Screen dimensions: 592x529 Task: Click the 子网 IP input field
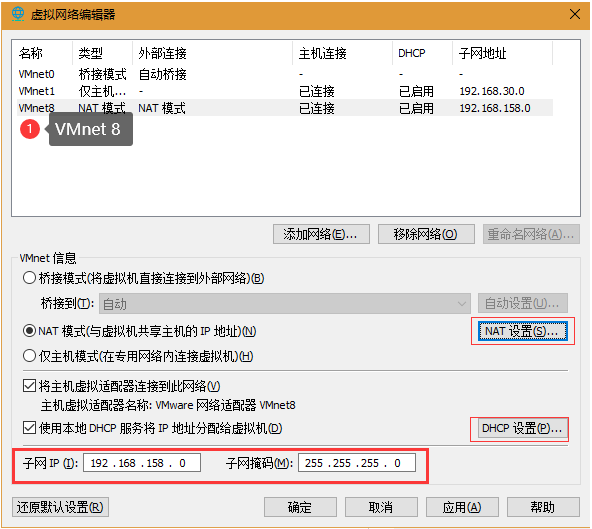click(x=142, y=463)
